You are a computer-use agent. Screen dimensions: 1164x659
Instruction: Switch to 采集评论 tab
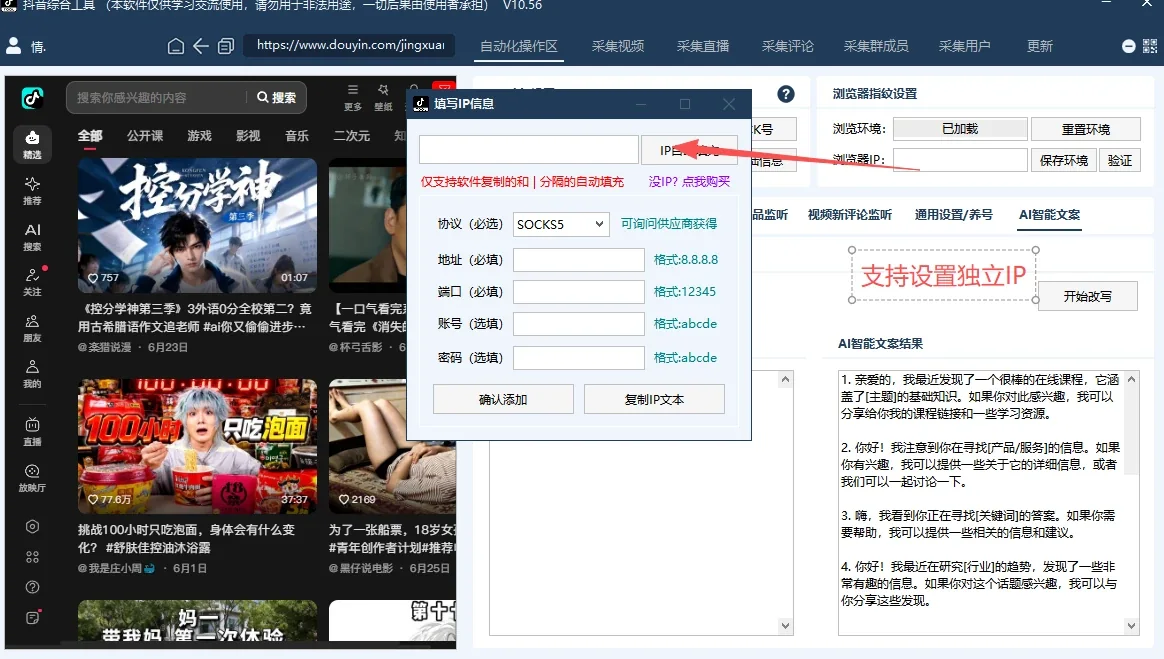[788, 46]
